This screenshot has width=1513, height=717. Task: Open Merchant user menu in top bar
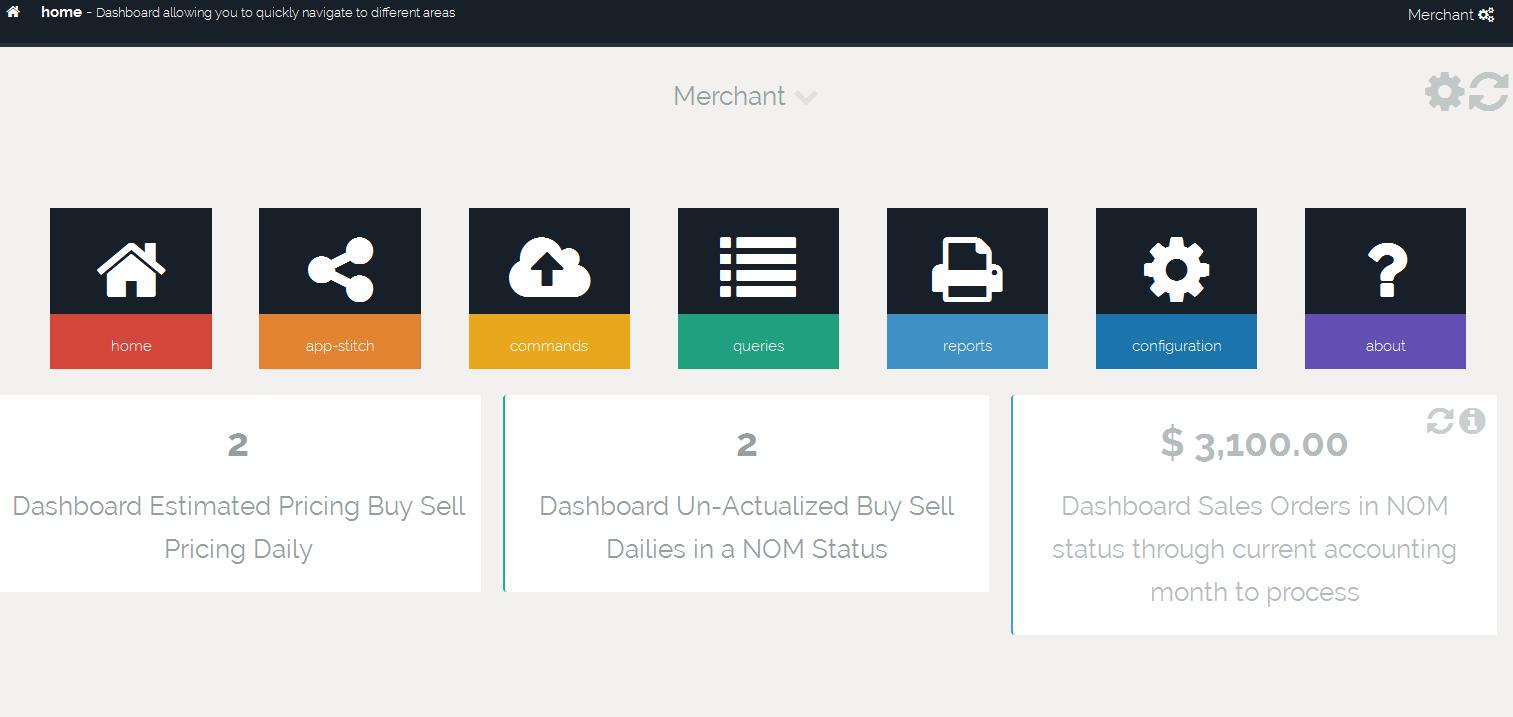(x=1450, y=15)
